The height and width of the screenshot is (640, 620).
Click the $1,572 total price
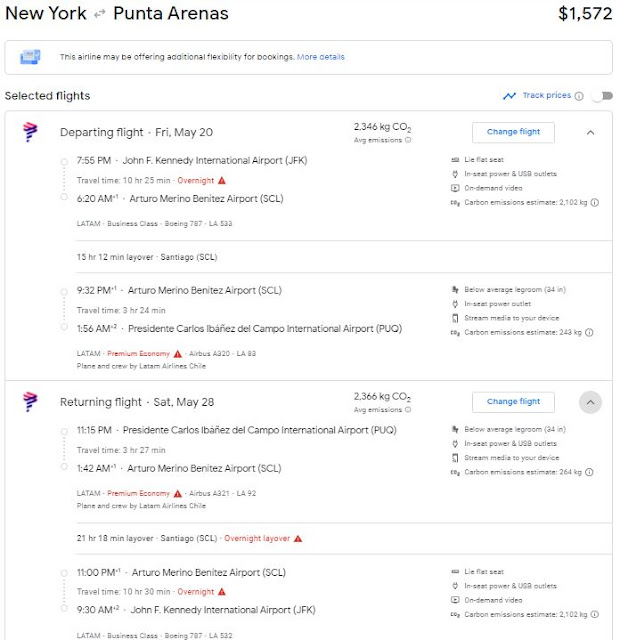[585, 15]
